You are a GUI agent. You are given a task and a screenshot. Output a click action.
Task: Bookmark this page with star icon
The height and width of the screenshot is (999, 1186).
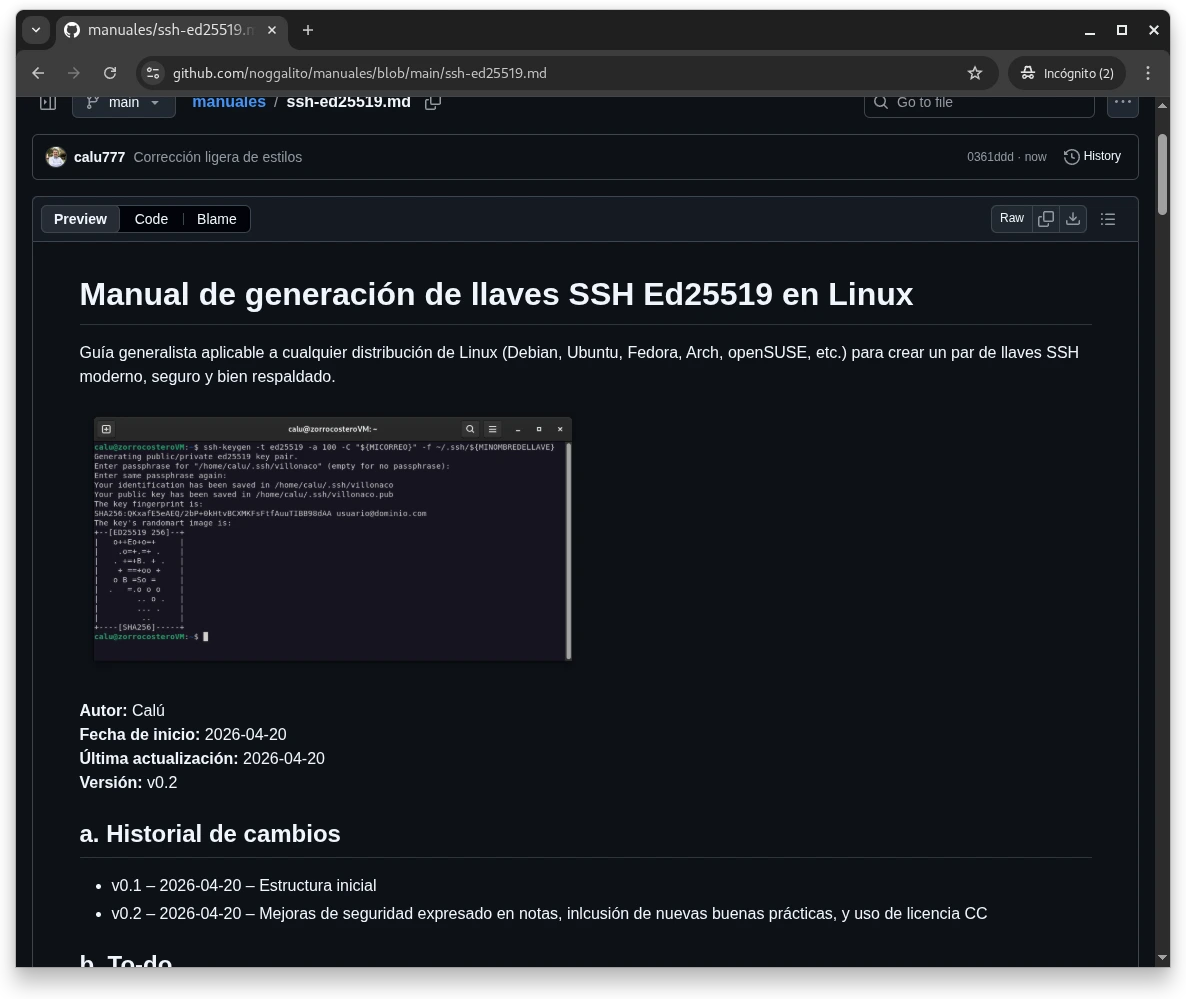point(975,73)
